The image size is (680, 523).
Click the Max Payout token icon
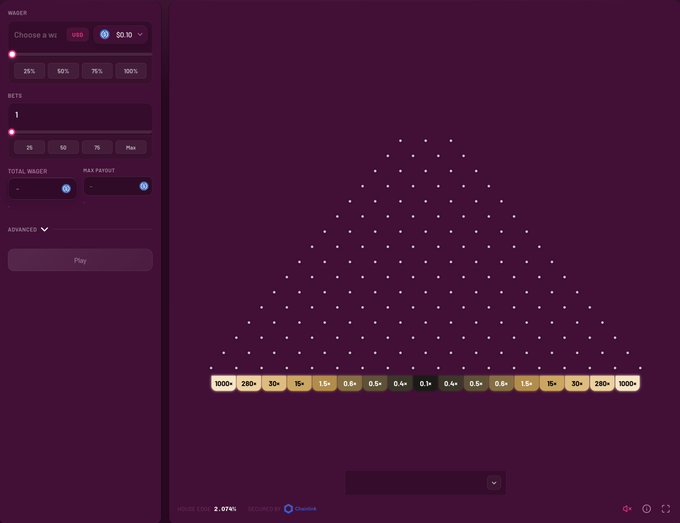tap(144, 186)
